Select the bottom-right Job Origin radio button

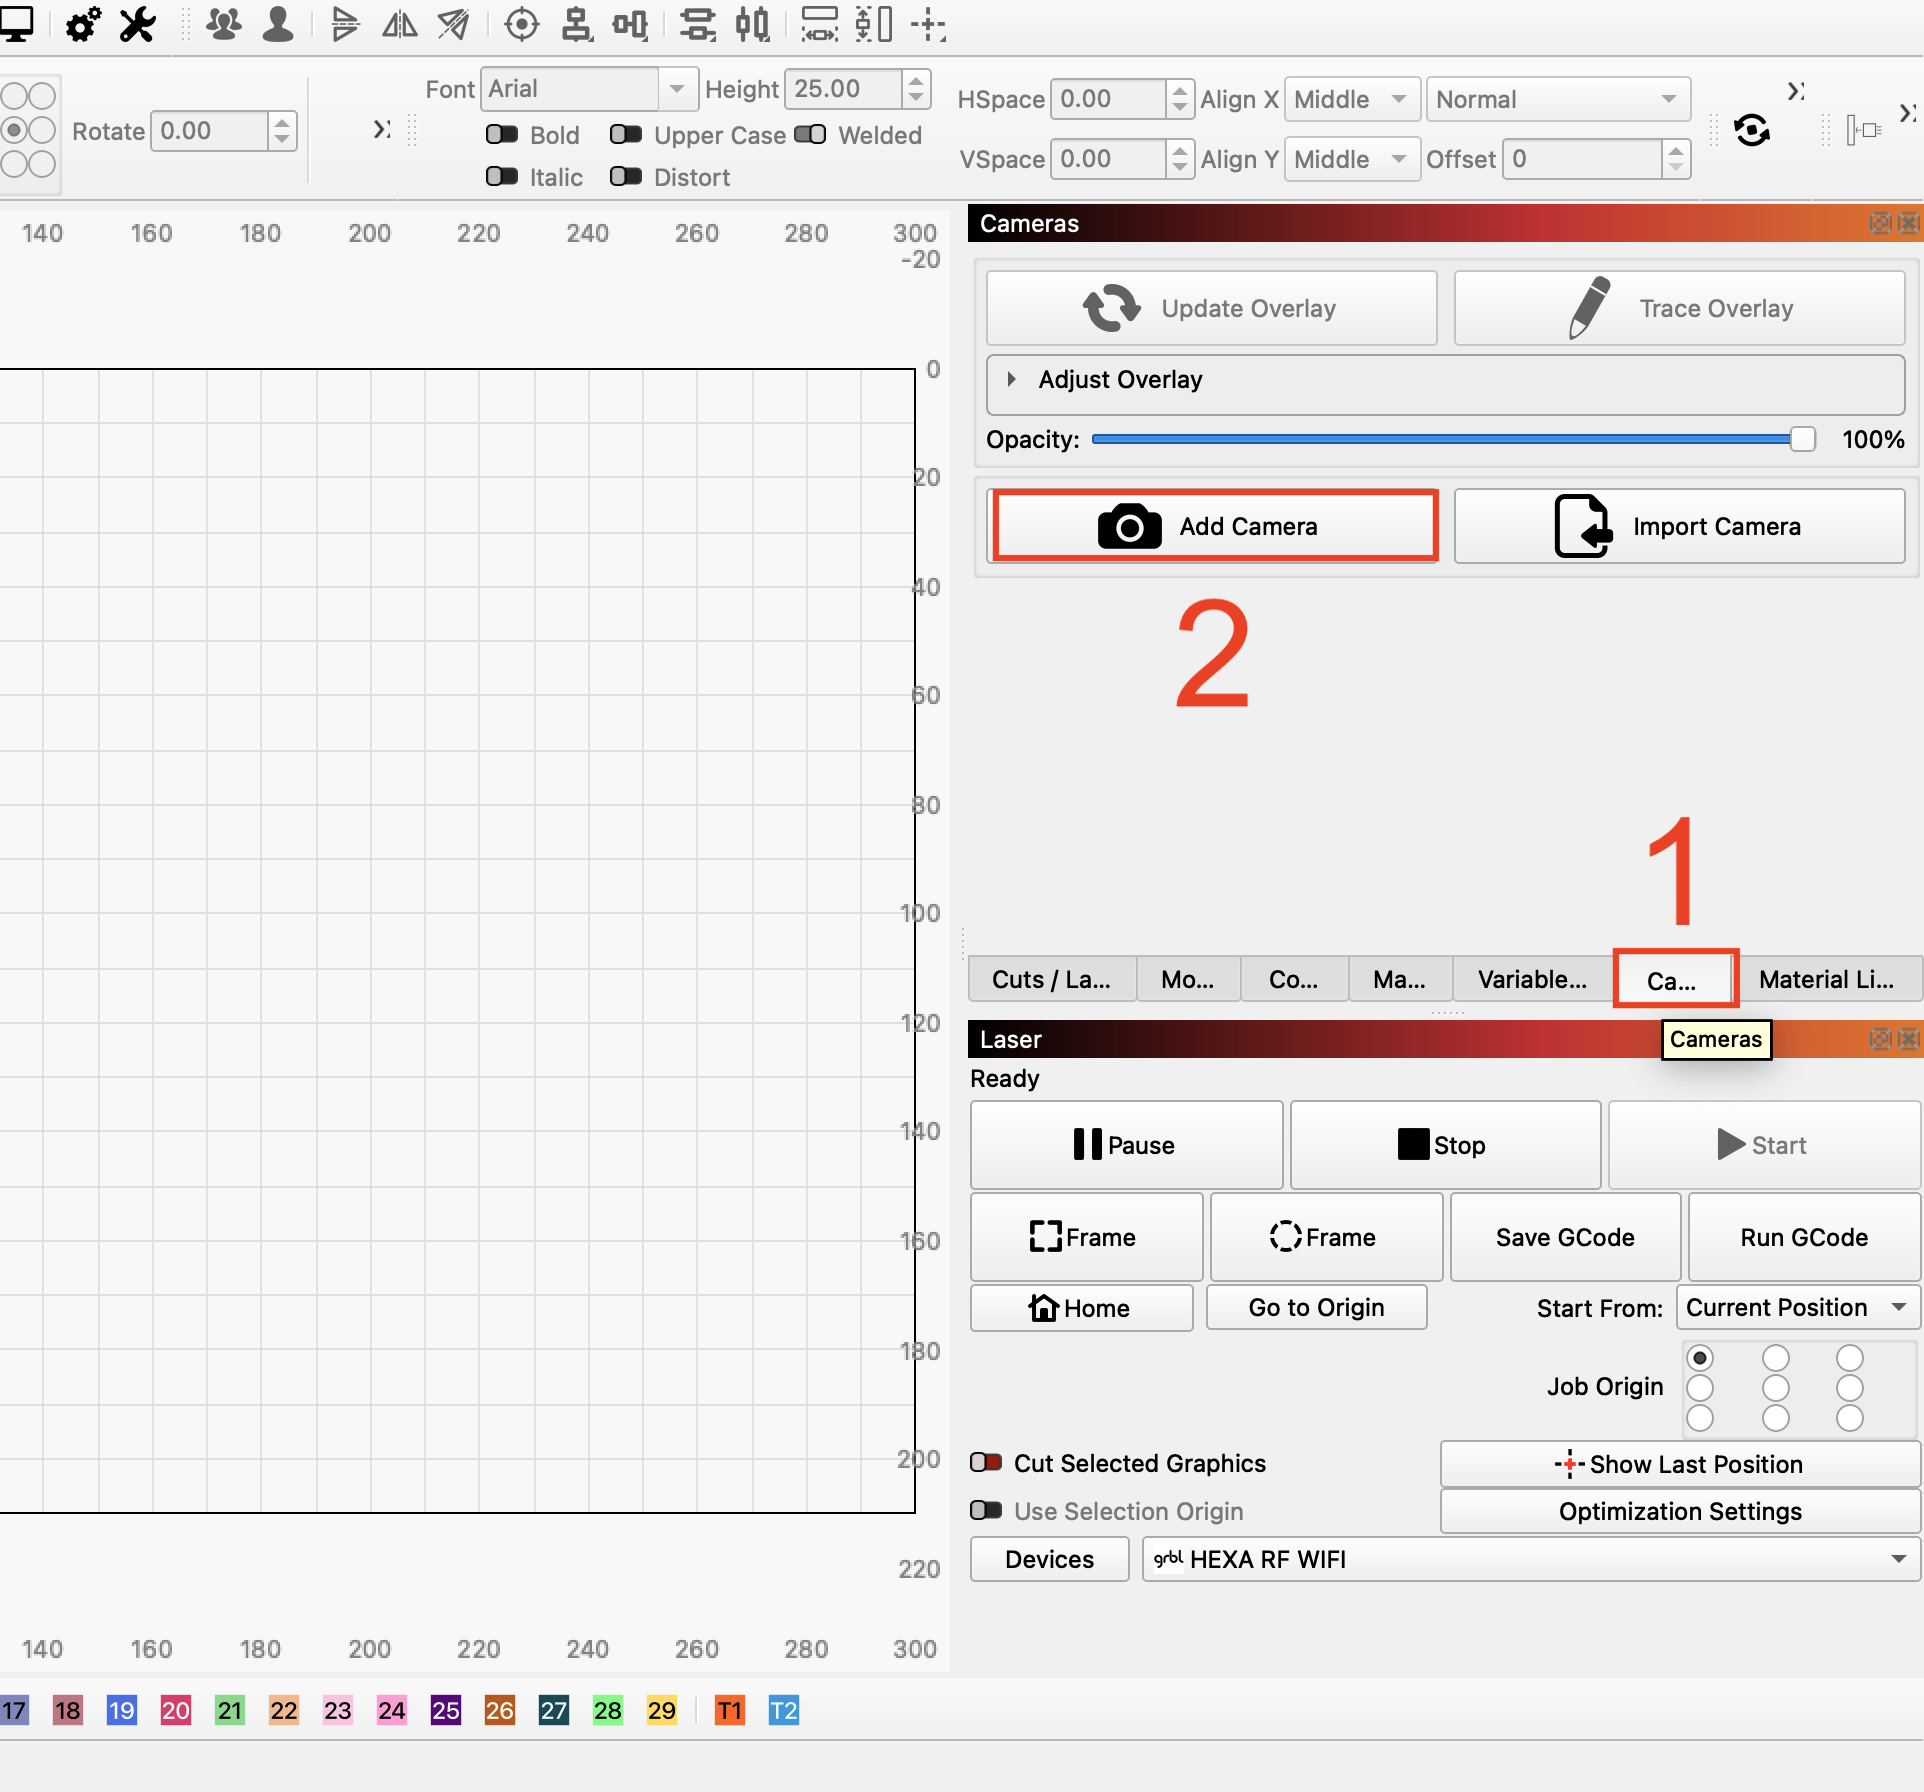tap(1850, 1418)
